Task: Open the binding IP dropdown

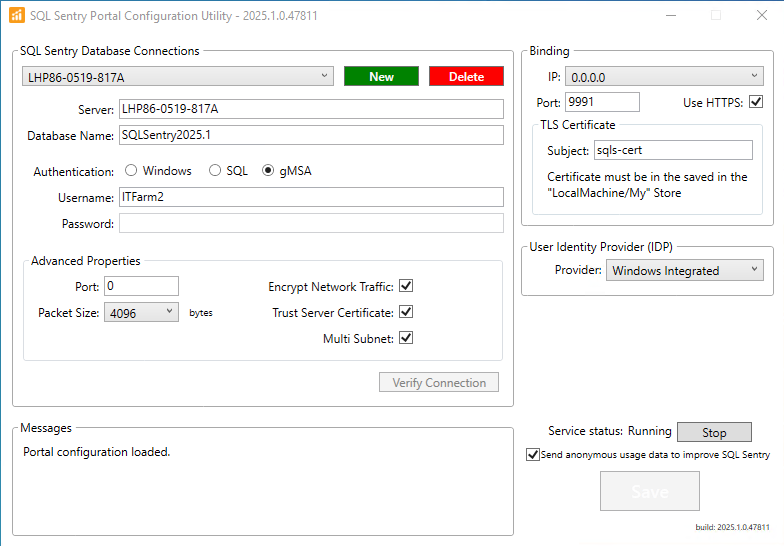Action: (664, 77)
